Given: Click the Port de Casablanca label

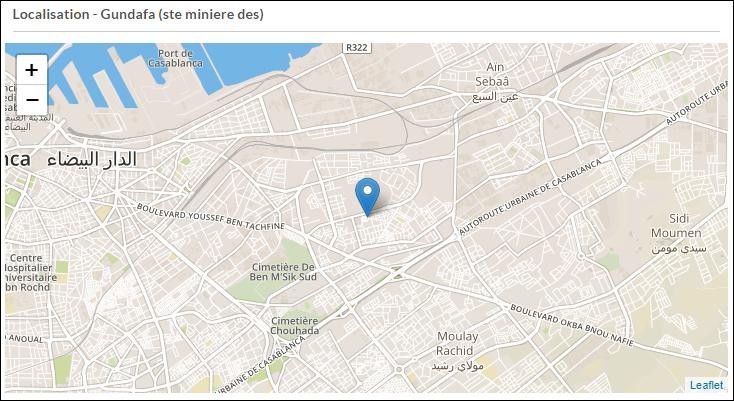Looking at the screenshot, I should tap(175, 58).
